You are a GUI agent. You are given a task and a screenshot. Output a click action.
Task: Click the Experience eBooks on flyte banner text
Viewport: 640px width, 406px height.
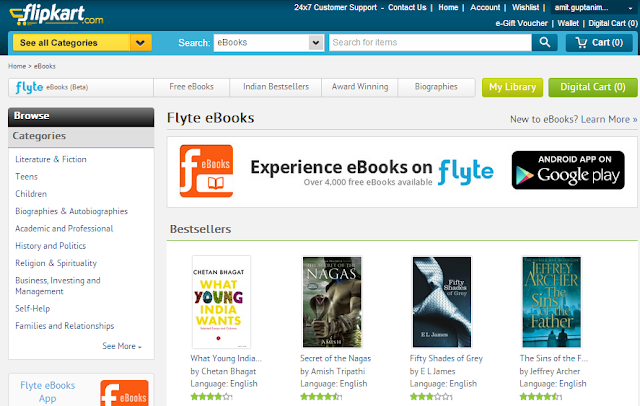pos(372,171)
